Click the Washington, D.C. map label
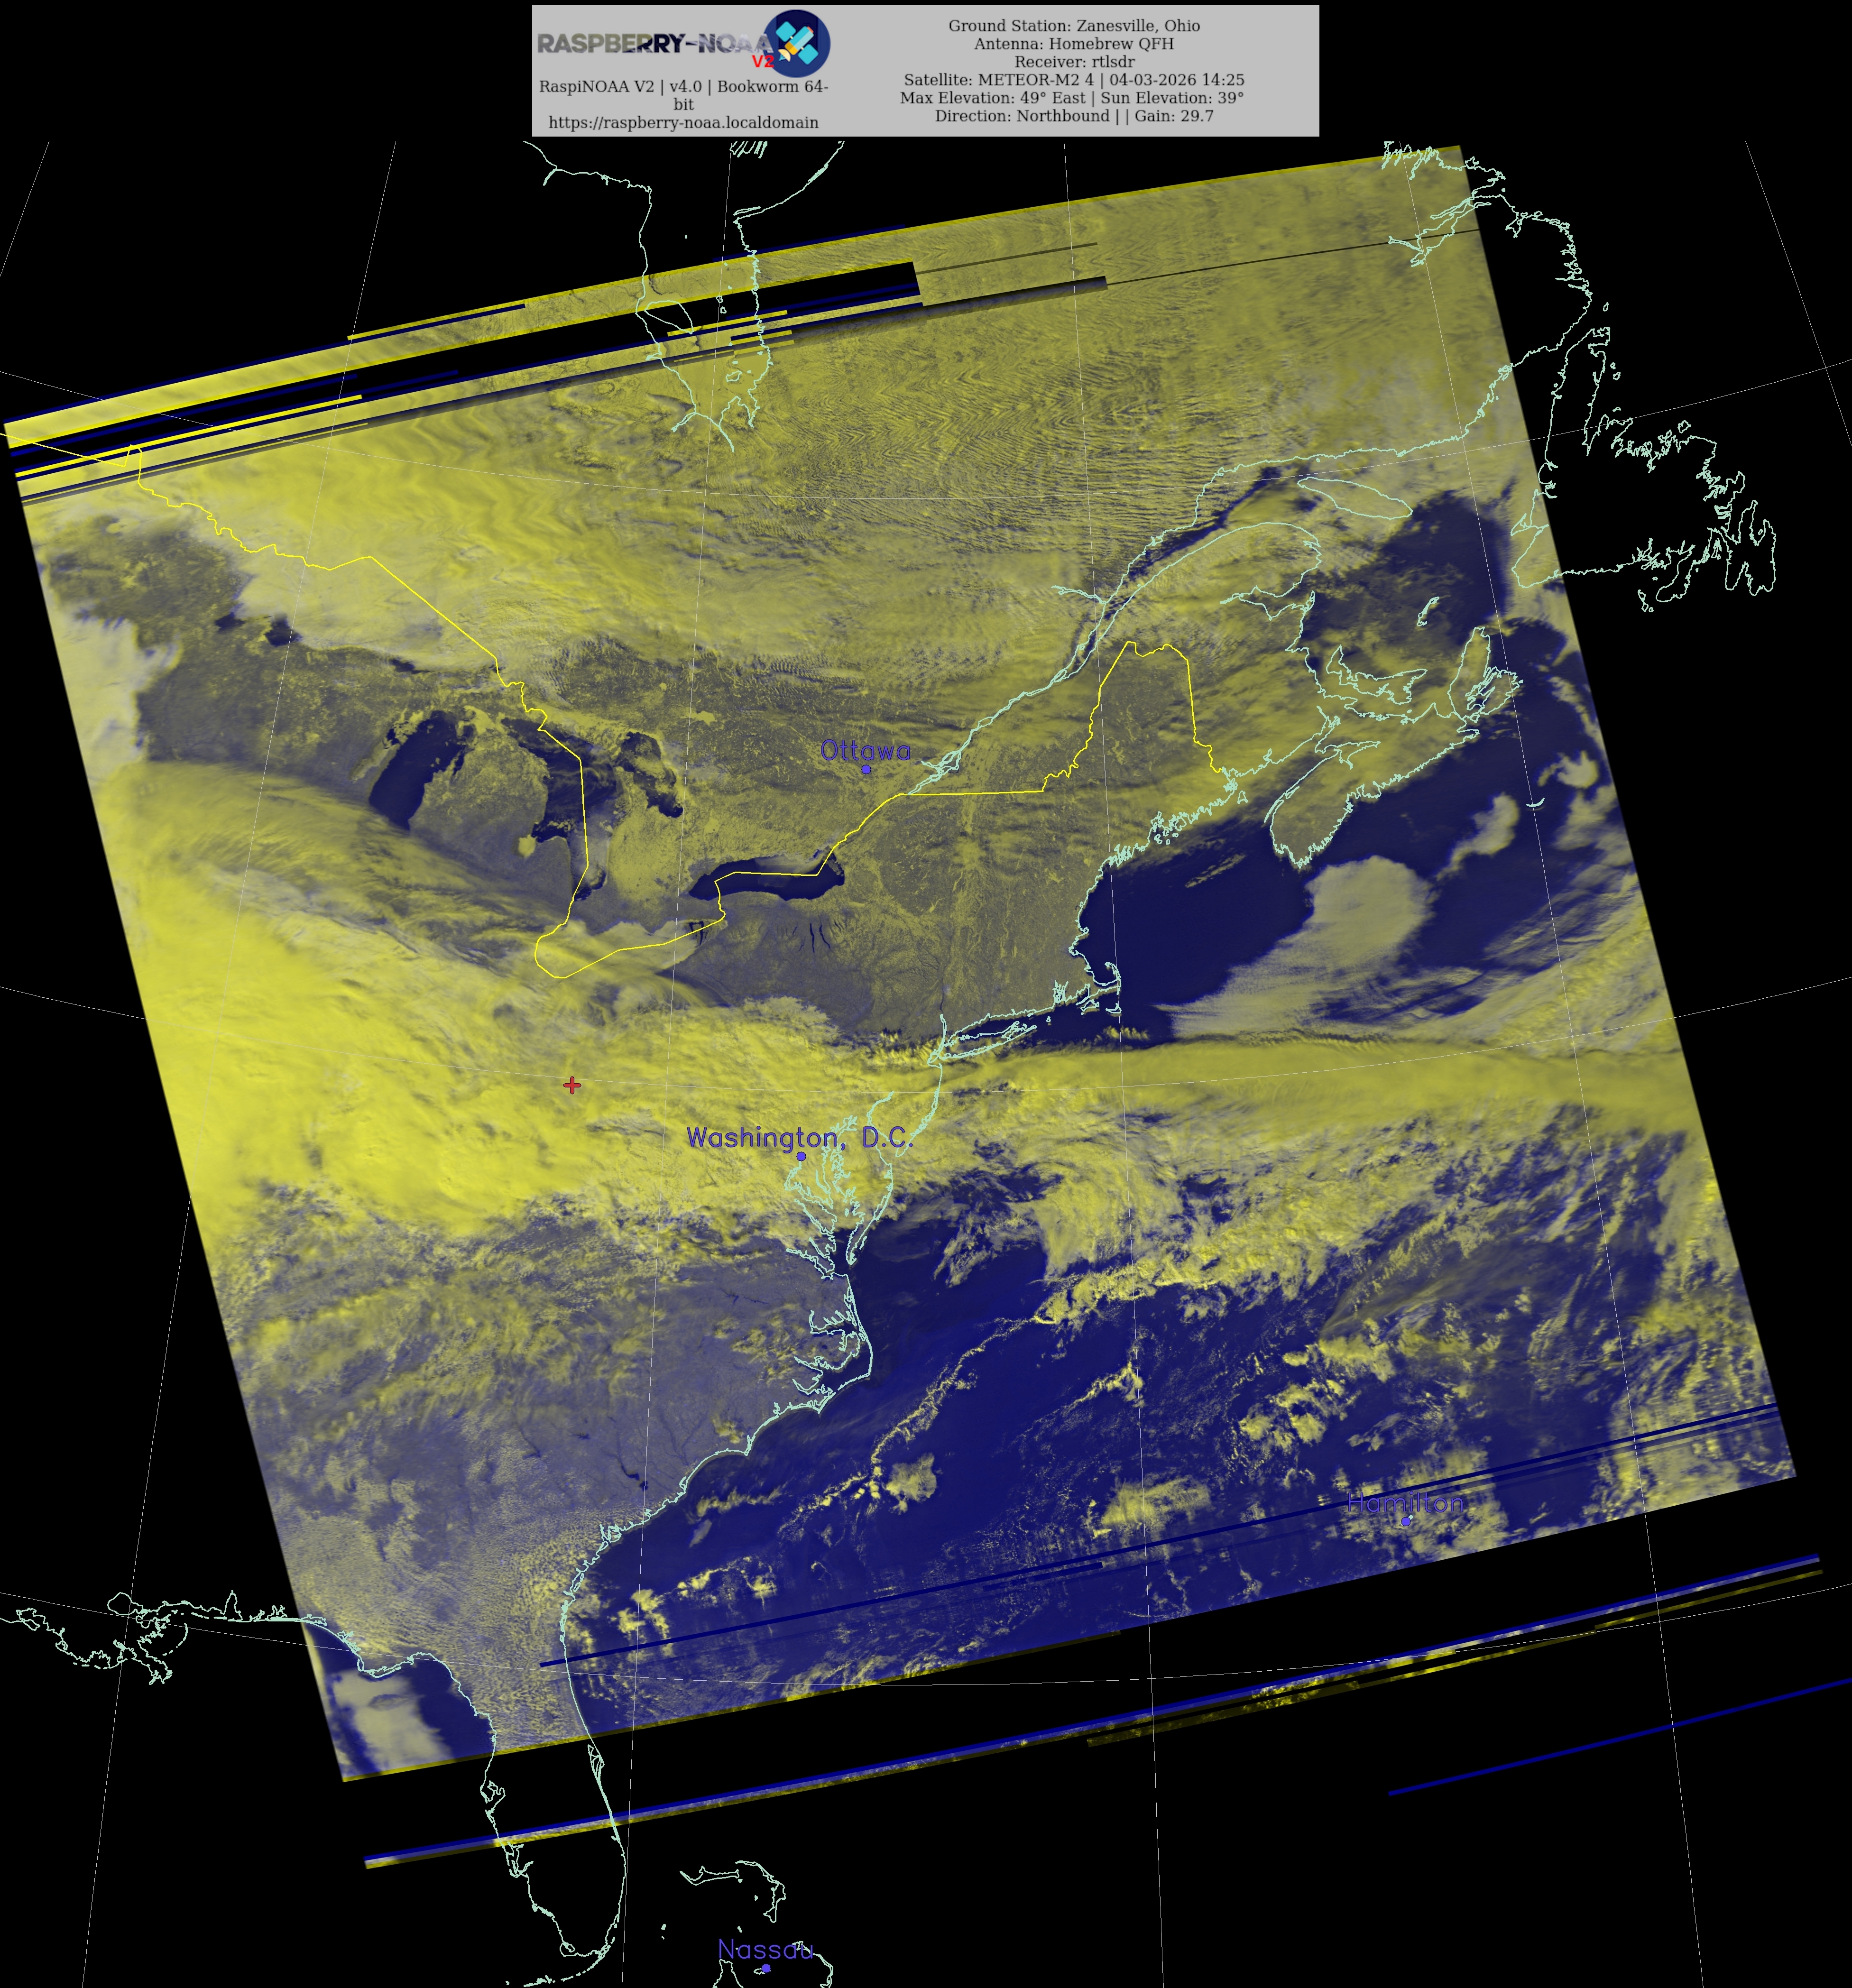Screen dimensions: 1852x1988 pyautogui.click(x=799, y=1137)
